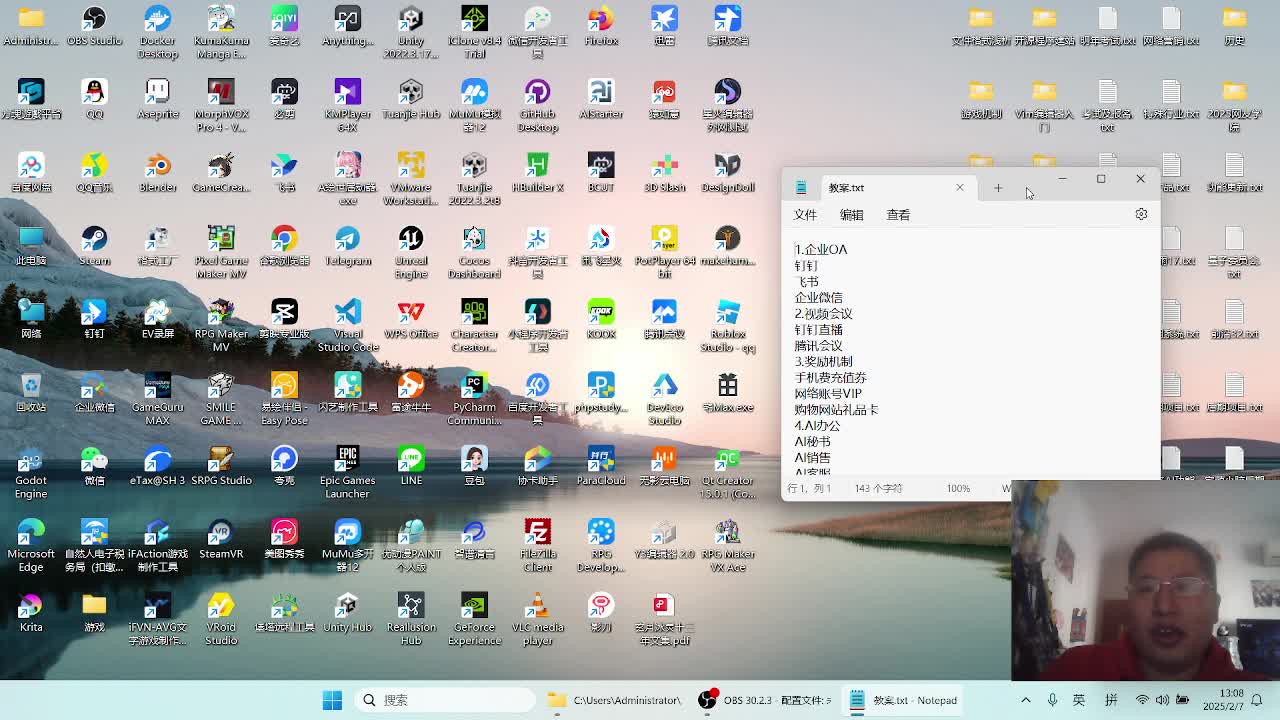The image size is (1280, 720).
Task: Launch Docker Desktop from the desktop
Action: [157, 32]
